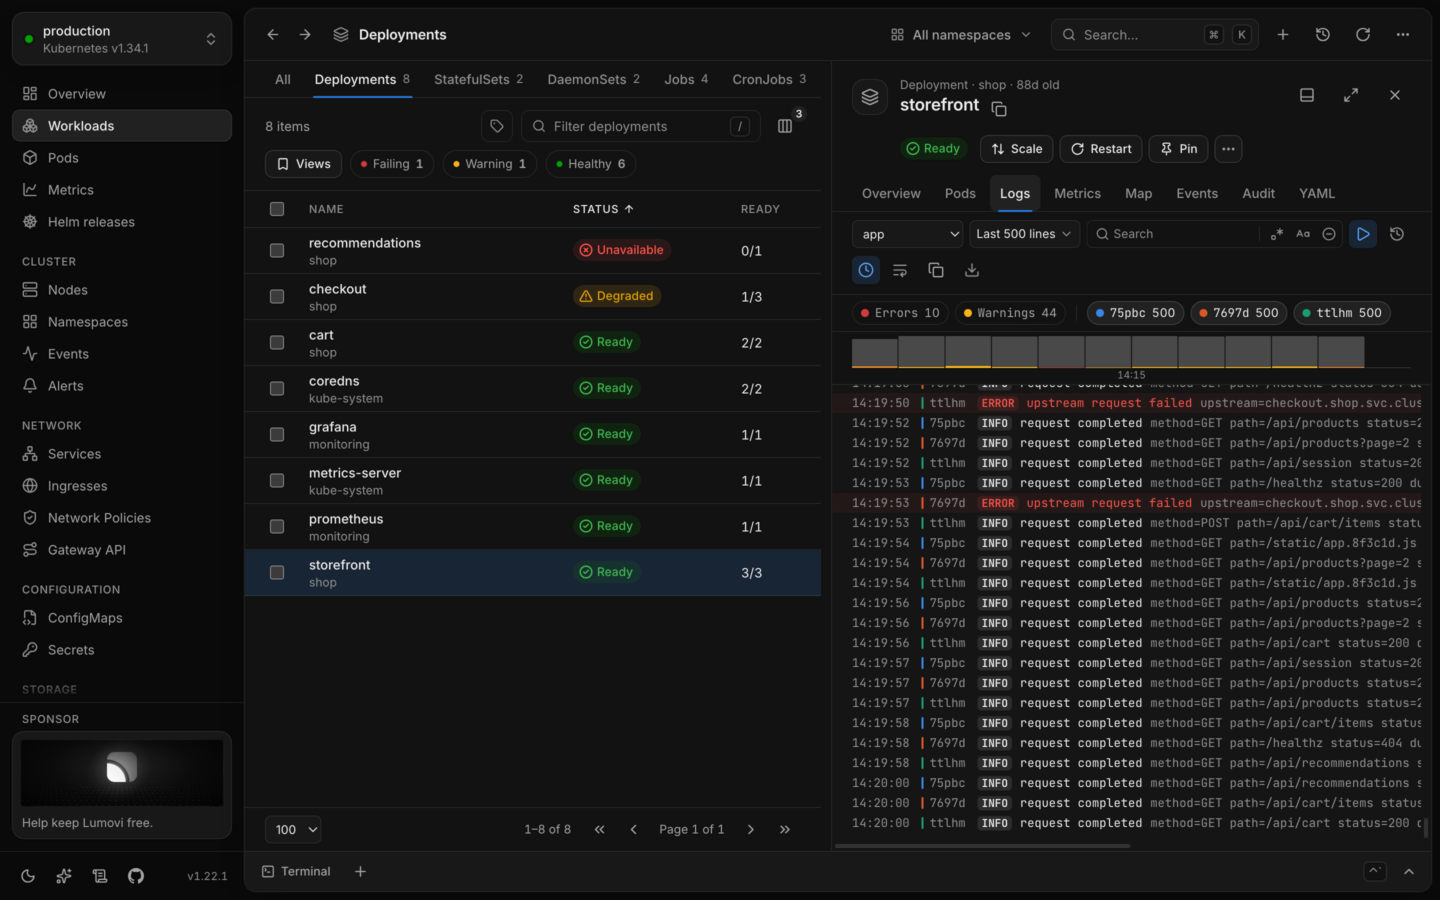
Task: Expand the storefront detail panel to full view
Action: click(x=1351, y=95)
